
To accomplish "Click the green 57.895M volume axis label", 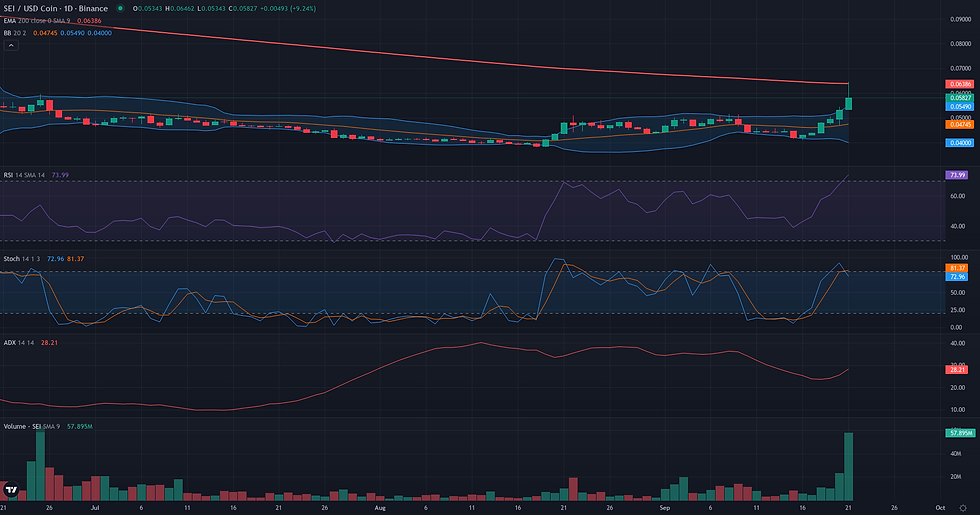I will [x=960, y=432].
